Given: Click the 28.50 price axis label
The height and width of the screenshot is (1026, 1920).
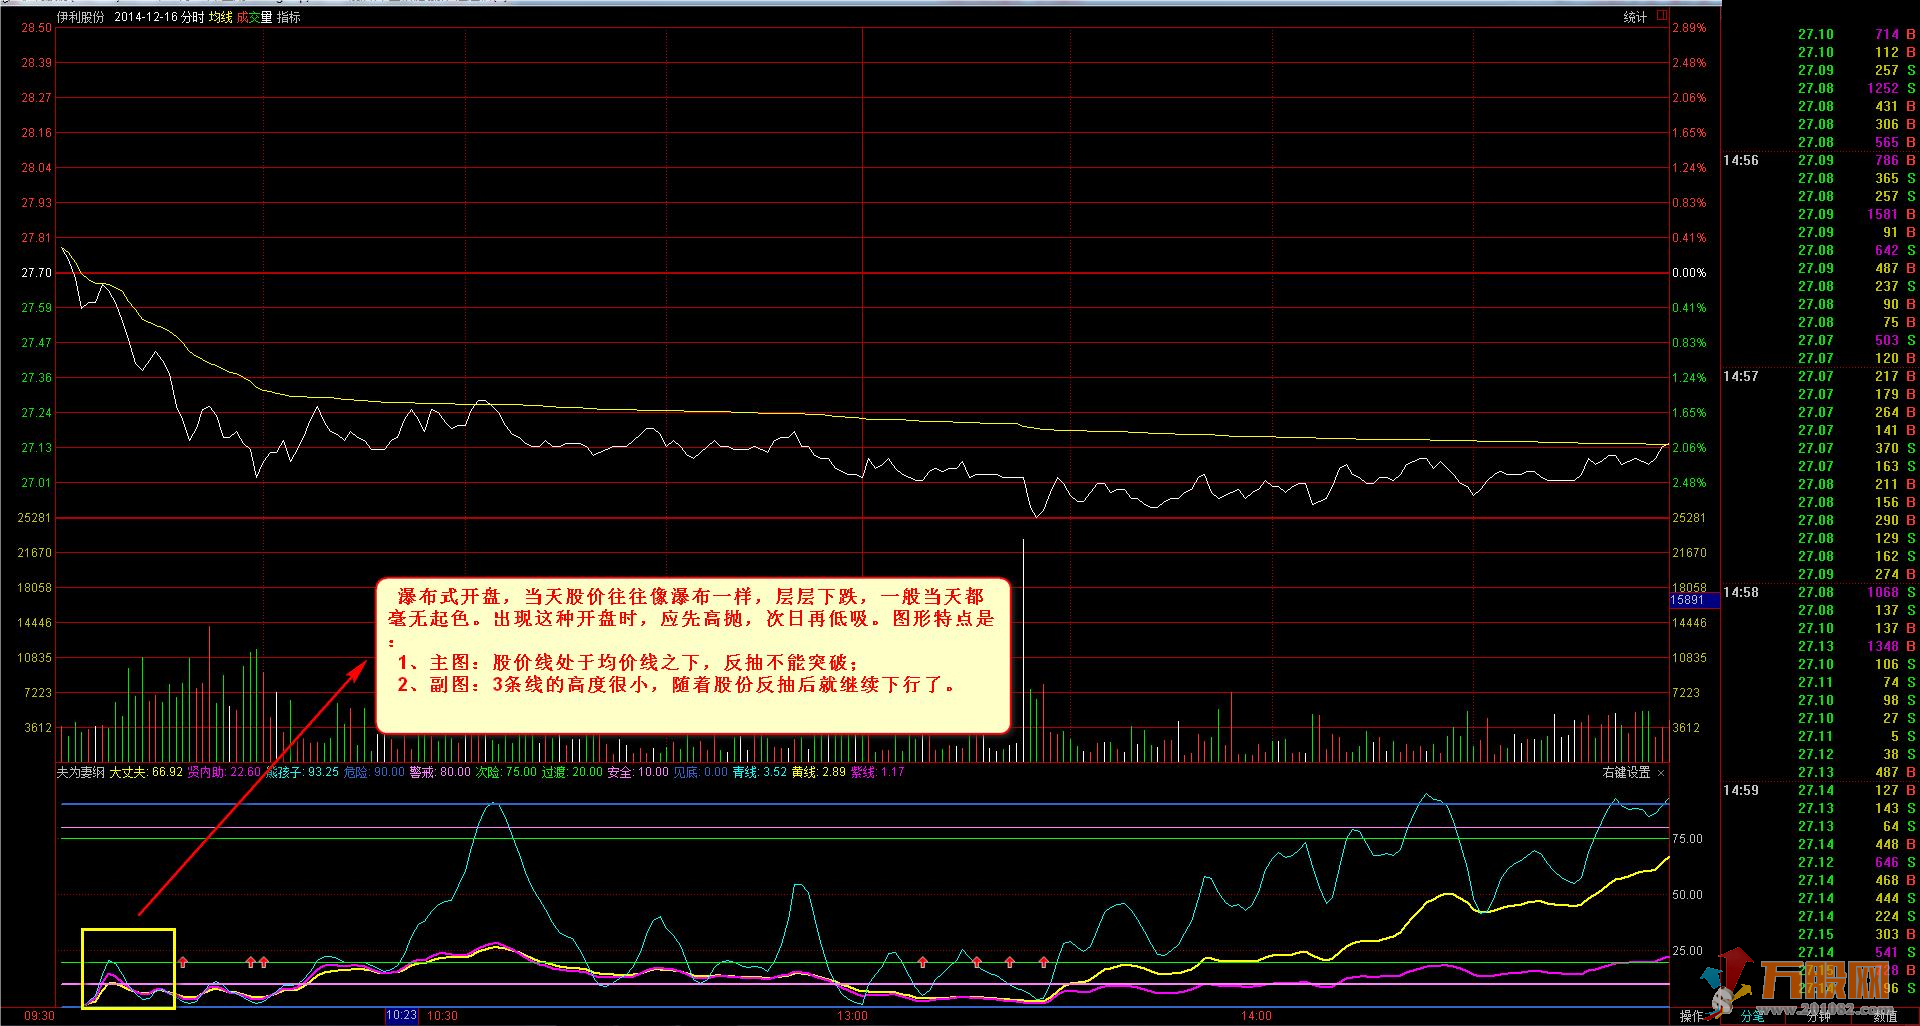Looking at the screenshot, I should [x=37, y=28].
